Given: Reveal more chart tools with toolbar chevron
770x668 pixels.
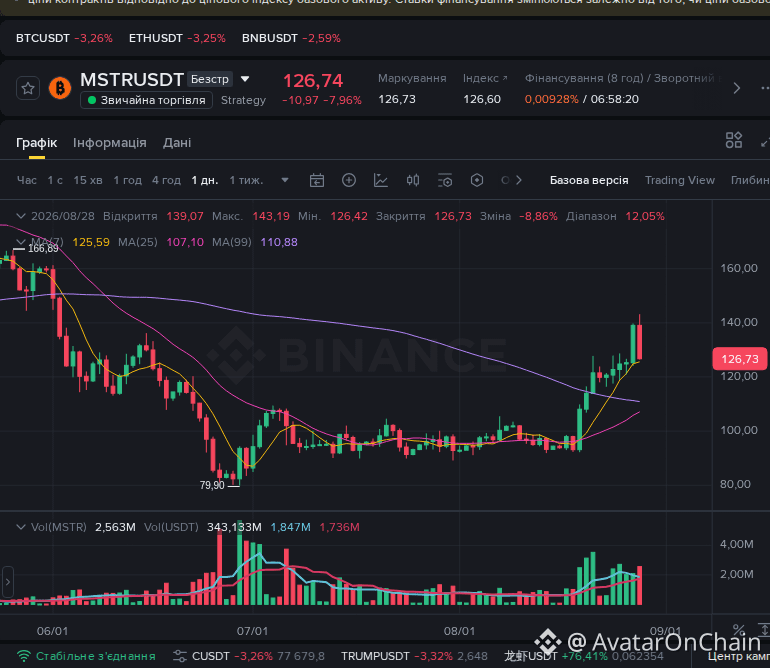Looking at the screenshot, I should (x=519, y=180).
